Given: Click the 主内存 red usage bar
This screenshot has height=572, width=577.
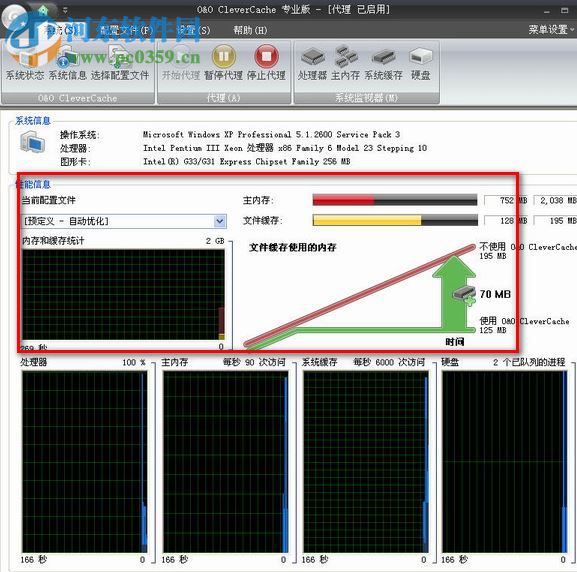Looking at the screenshot, I should [x=394, y=200].
